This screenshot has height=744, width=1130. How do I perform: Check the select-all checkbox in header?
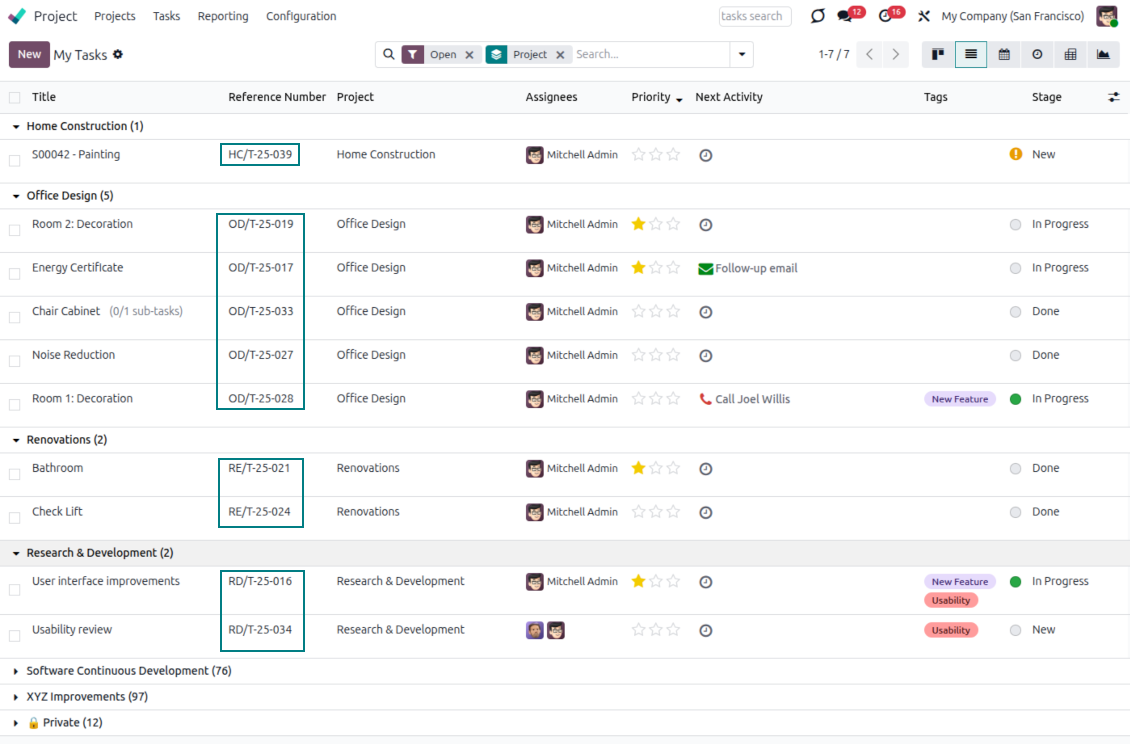click(14, 97)
